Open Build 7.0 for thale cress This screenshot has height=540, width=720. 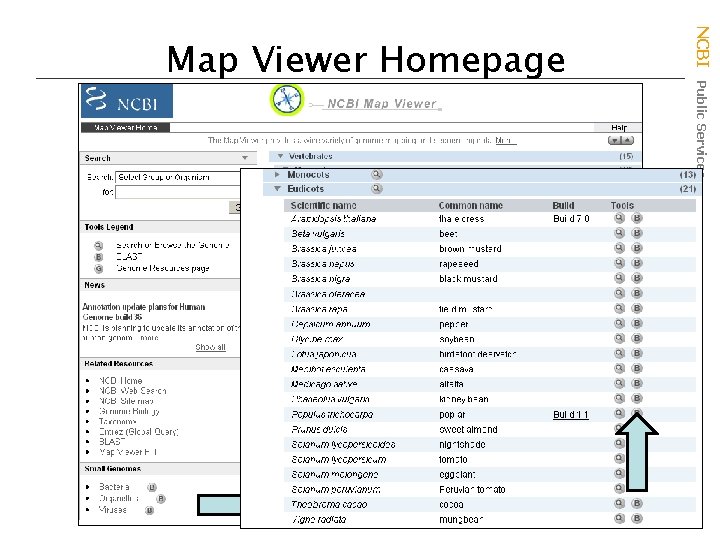[571, 219]
